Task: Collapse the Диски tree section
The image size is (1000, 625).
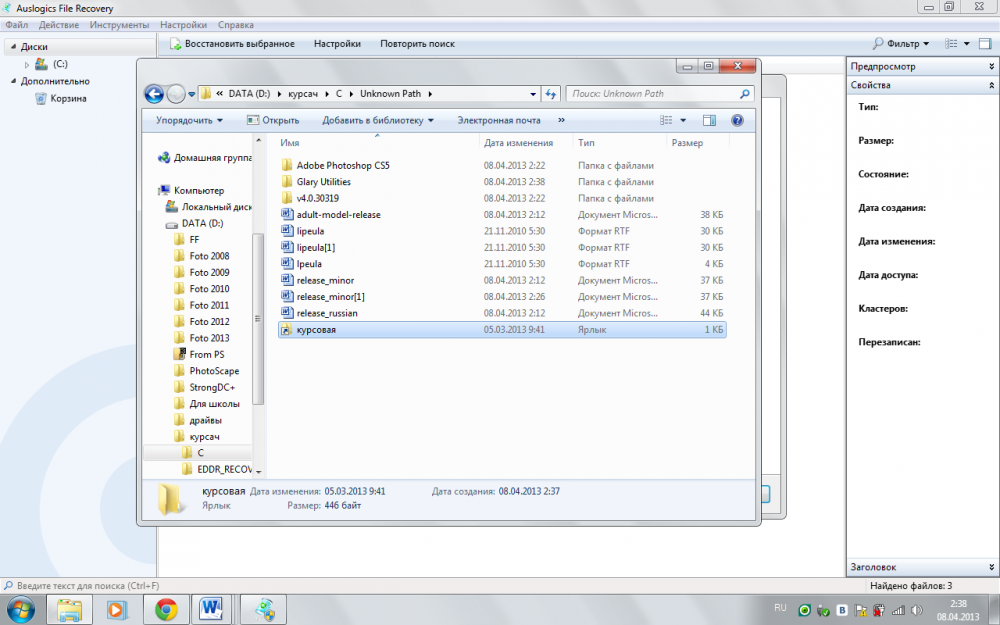Action: point(13,47)
